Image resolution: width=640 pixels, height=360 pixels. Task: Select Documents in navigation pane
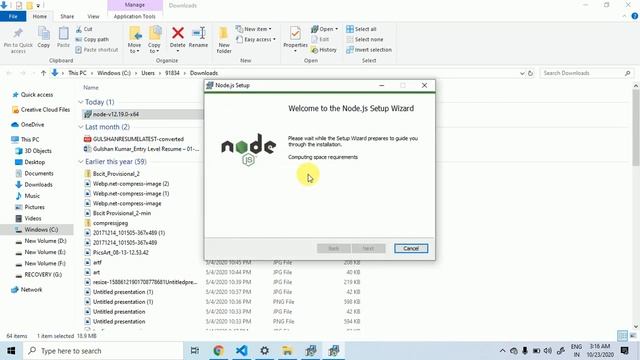39,173
